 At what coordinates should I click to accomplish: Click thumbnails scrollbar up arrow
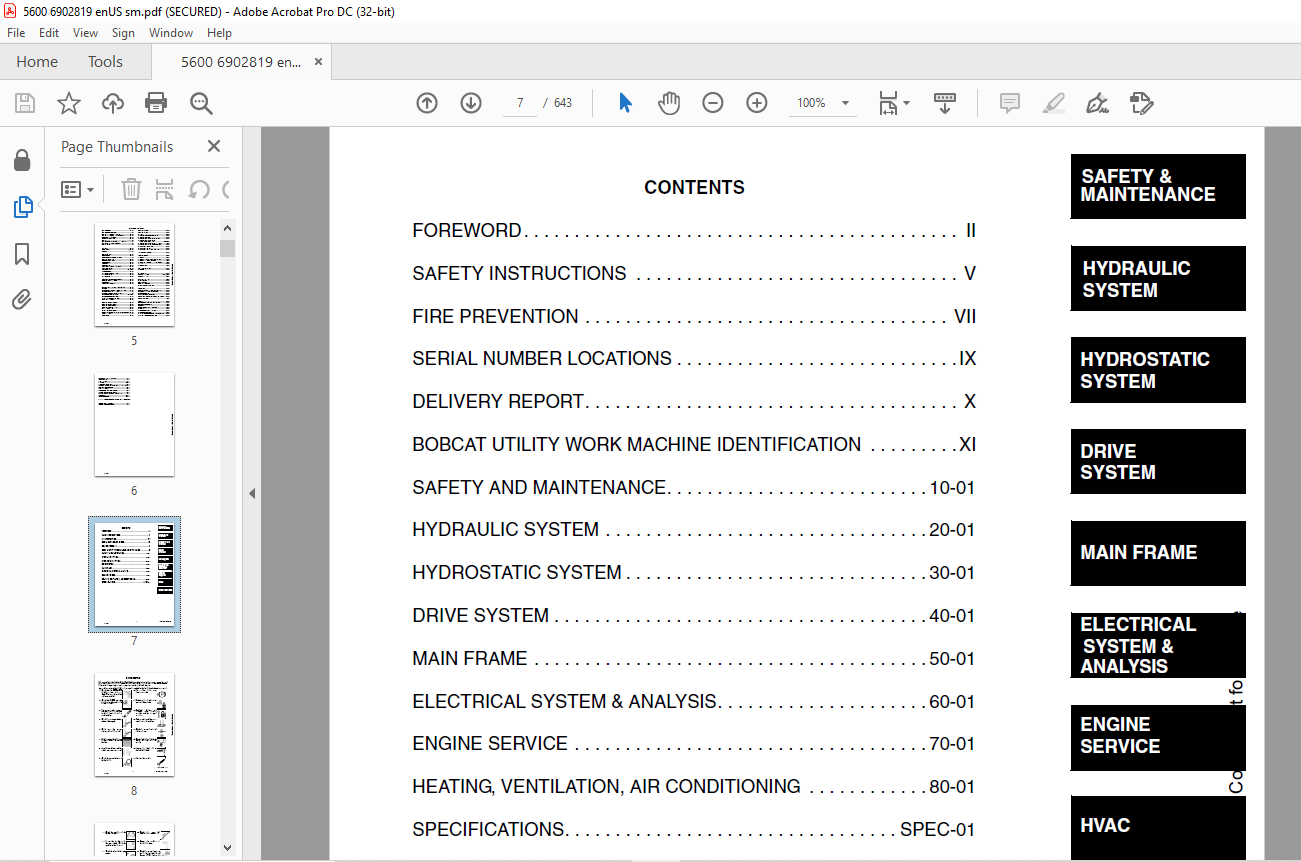[x=228, y=227]
